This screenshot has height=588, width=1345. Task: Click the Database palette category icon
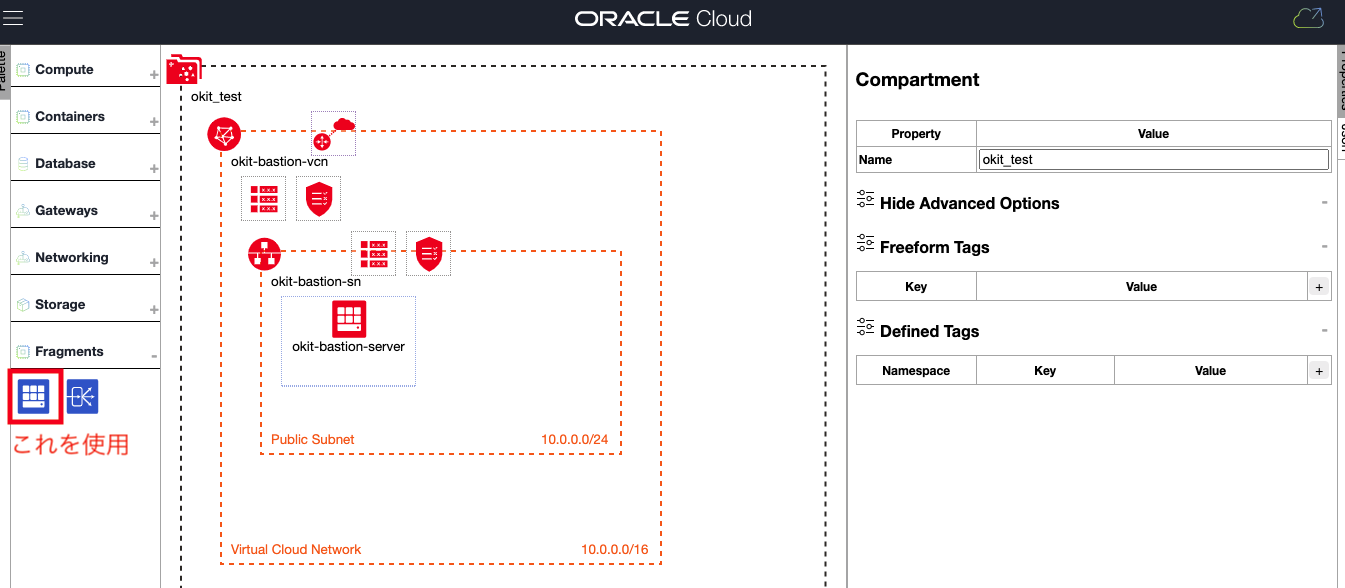click(x=24, y=164)
